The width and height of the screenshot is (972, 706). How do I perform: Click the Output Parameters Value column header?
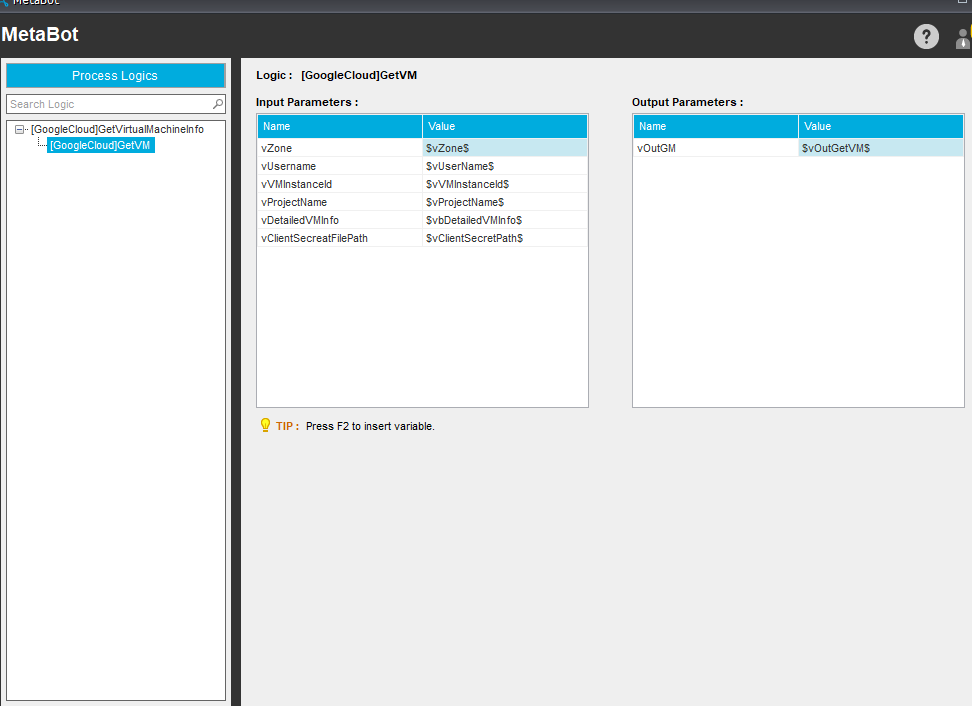click(x=881, y=126)
